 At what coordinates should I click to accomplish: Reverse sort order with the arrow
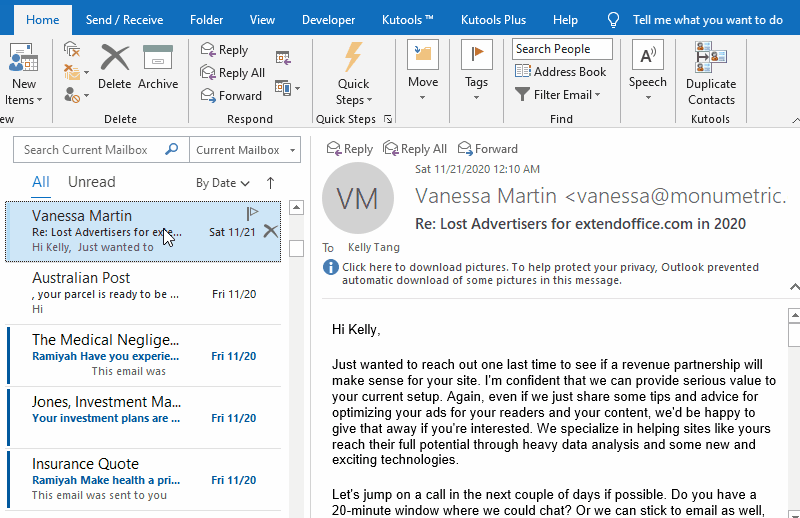(x=270, y=183)
